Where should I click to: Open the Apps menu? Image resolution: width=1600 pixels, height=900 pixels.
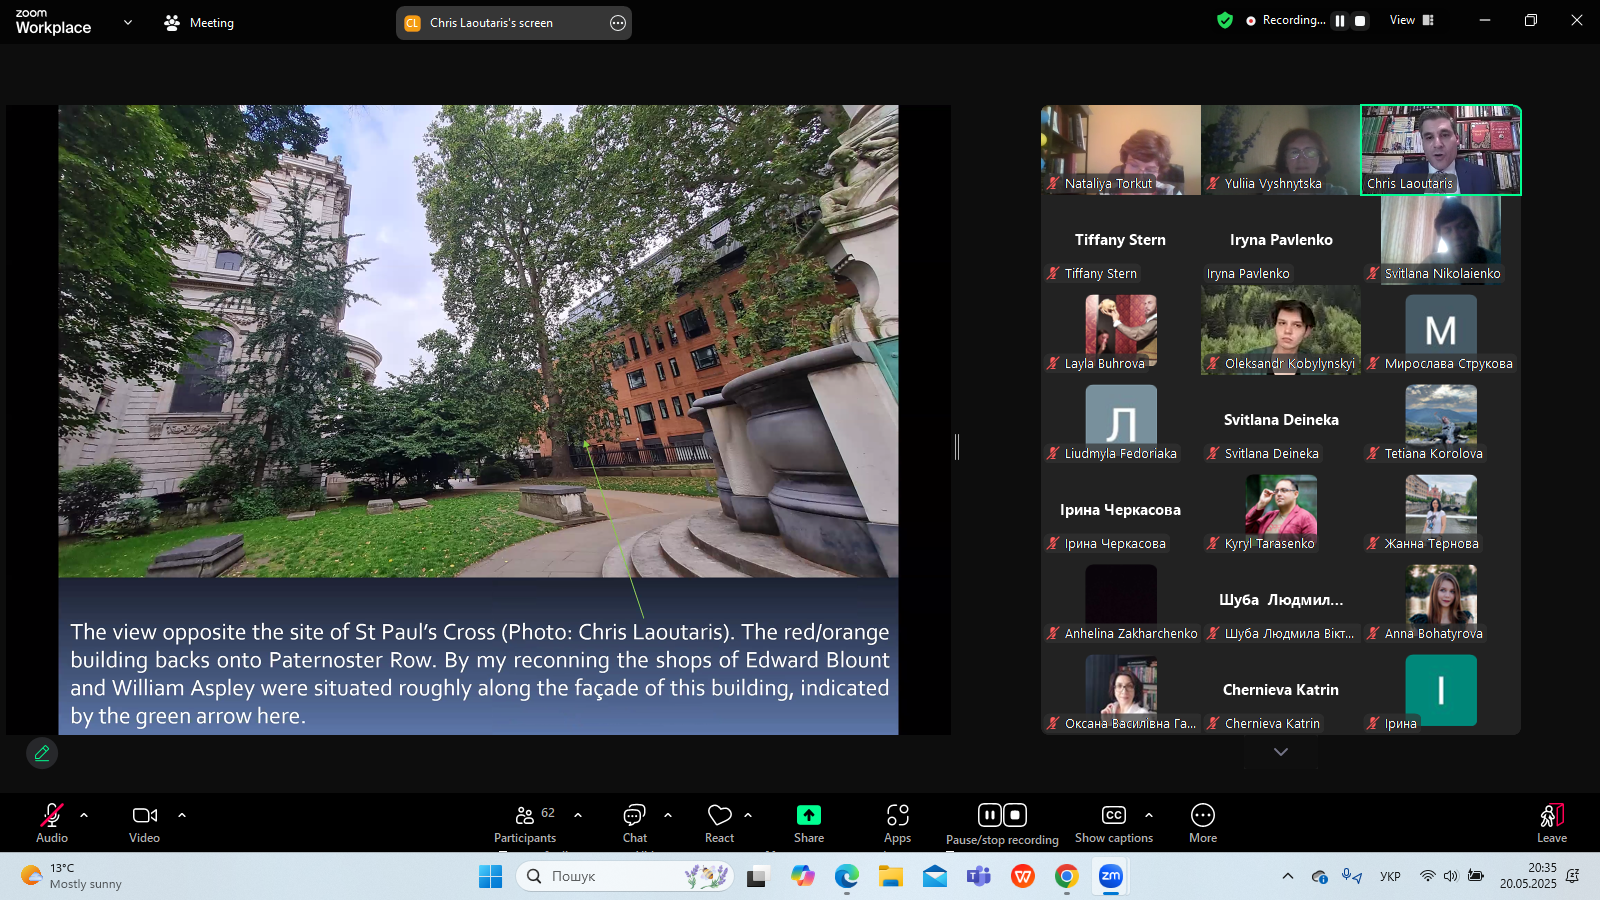click(x=897, y=823)
